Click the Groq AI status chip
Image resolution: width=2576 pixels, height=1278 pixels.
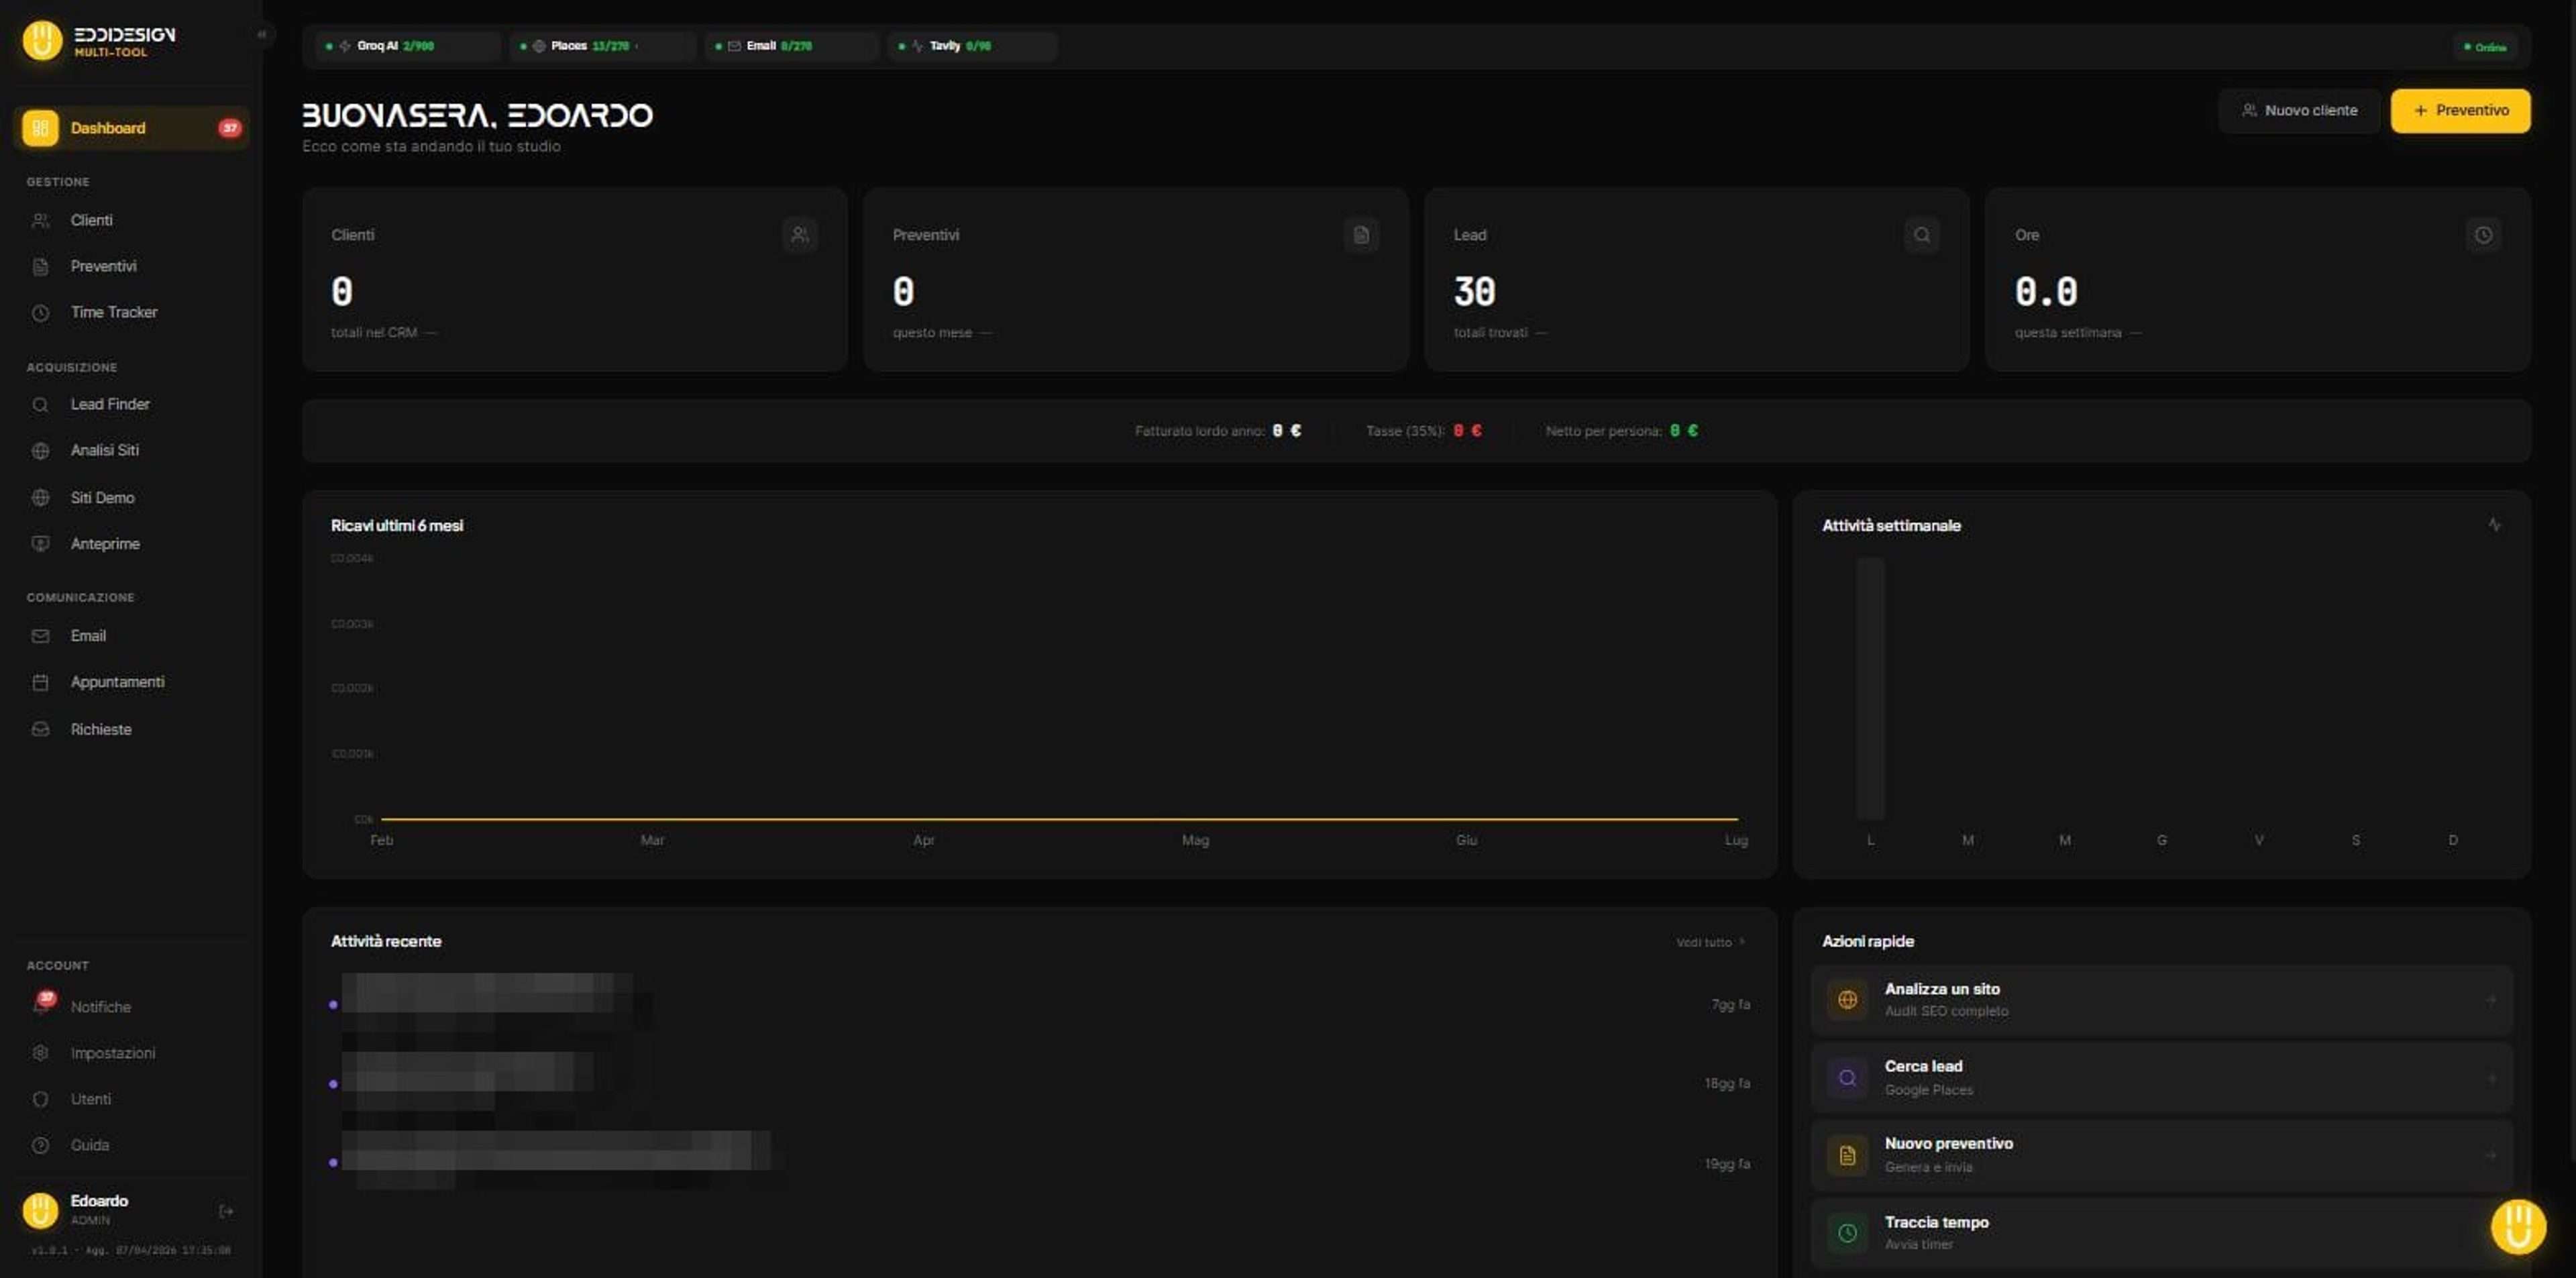pos(407,46)
